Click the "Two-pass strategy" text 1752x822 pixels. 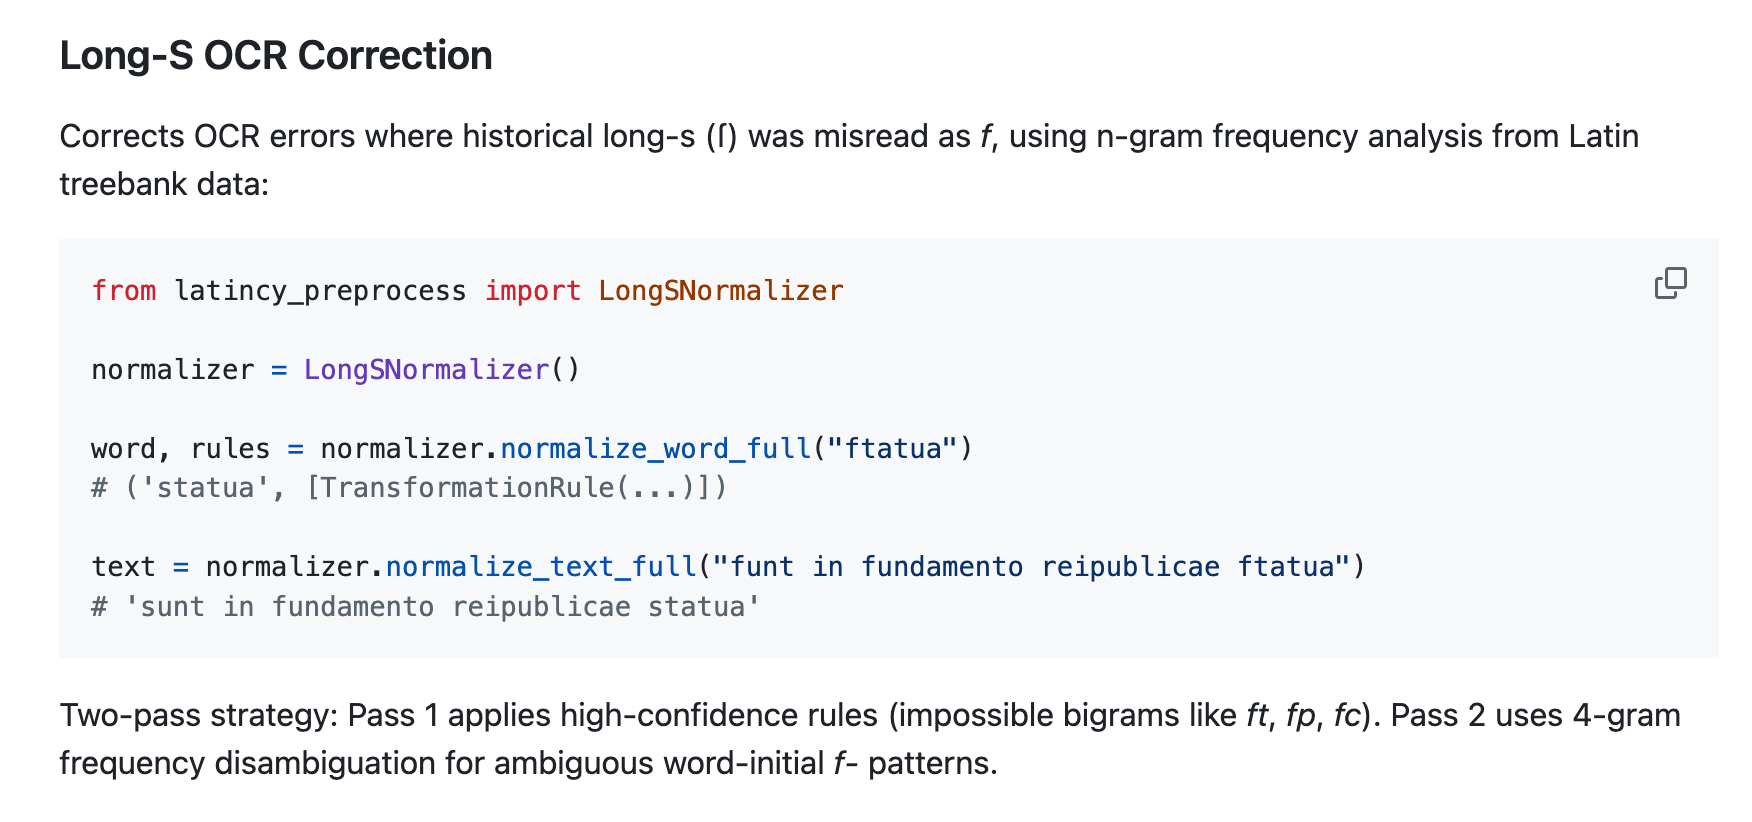[x=198, y=716]
